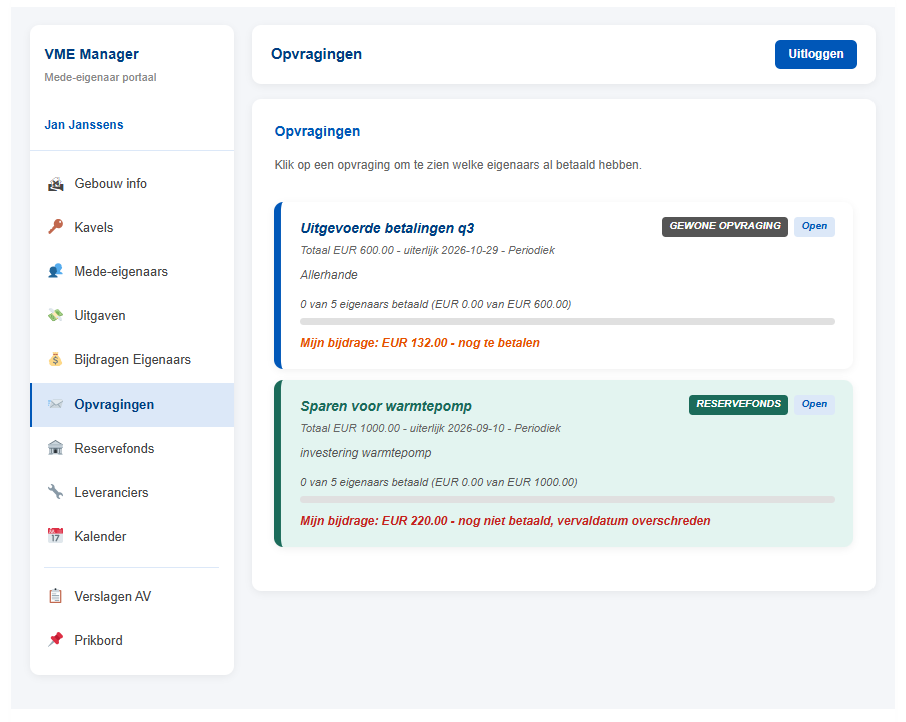Click the Prikbord pushpin icon
The width and height of the screenshot is (906, 722).
point(55,640)
